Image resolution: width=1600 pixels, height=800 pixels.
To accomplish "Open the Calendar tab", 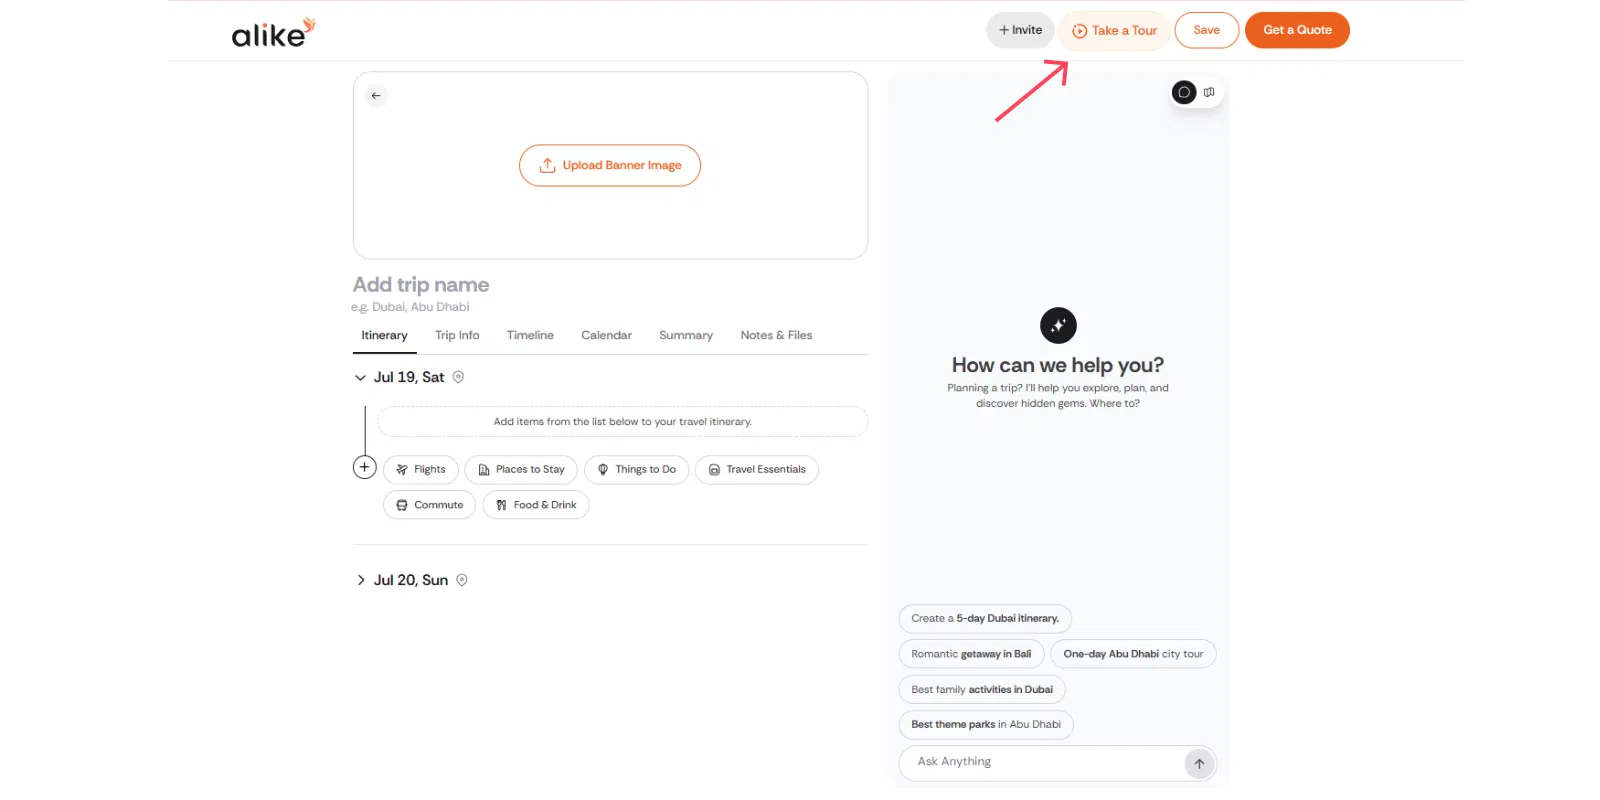I will tap(606, 336).
